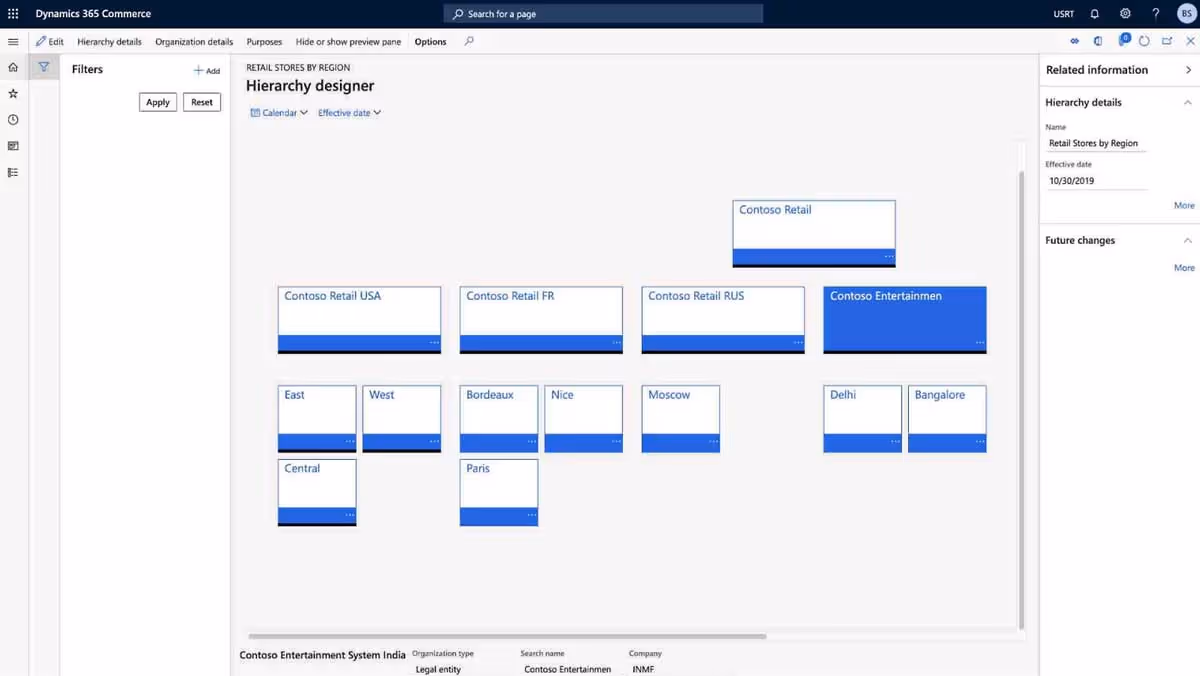The width and height of the screenshot is (1200, 676).
Task: Open the Microsoft app launcher grid
Action: (x=12, y=13)
